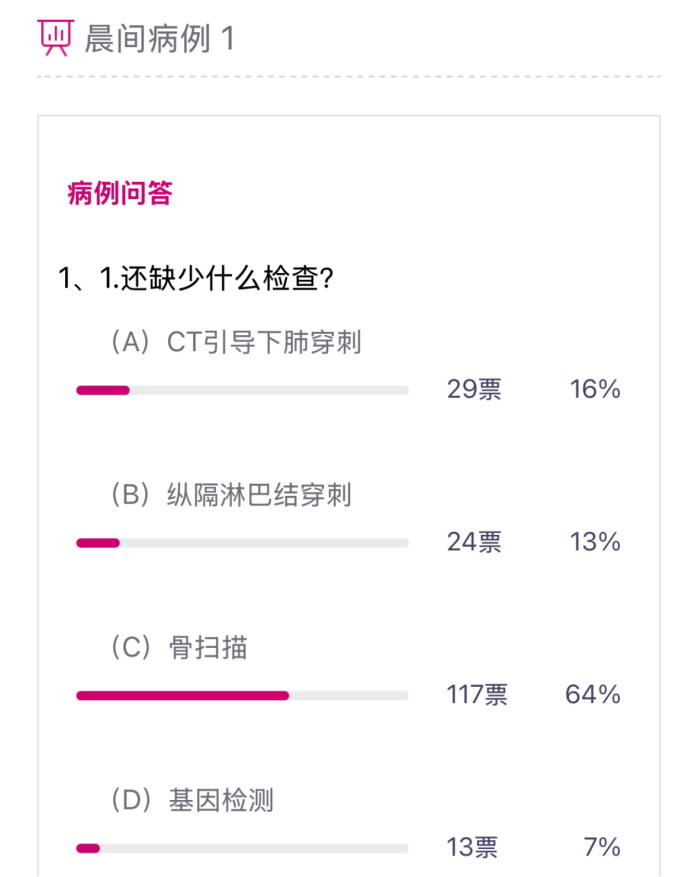This screenshot has height=877, width=699.
Task: Click the 7% percentage label
Action: (602, 848)
